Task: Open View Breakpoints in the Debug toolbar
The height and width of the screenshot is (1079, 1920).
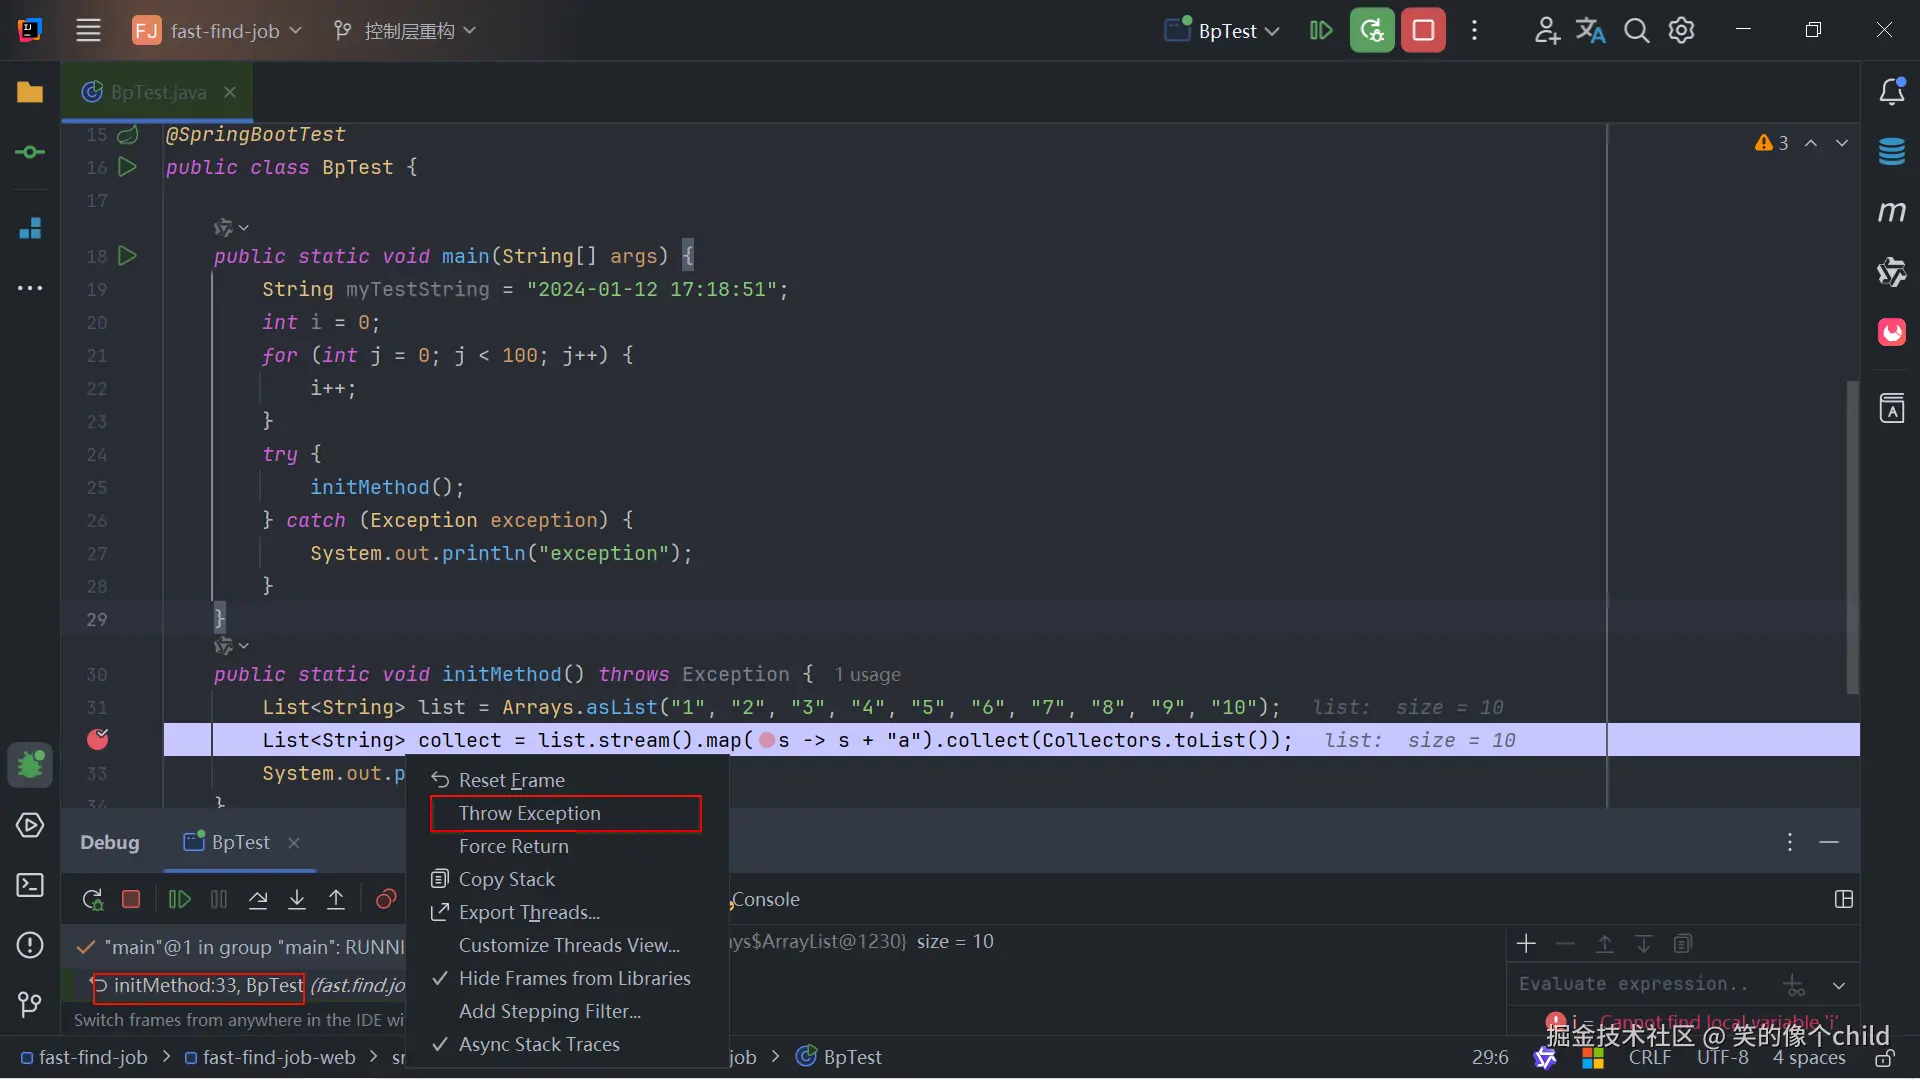Action: [x=386, y=900]
